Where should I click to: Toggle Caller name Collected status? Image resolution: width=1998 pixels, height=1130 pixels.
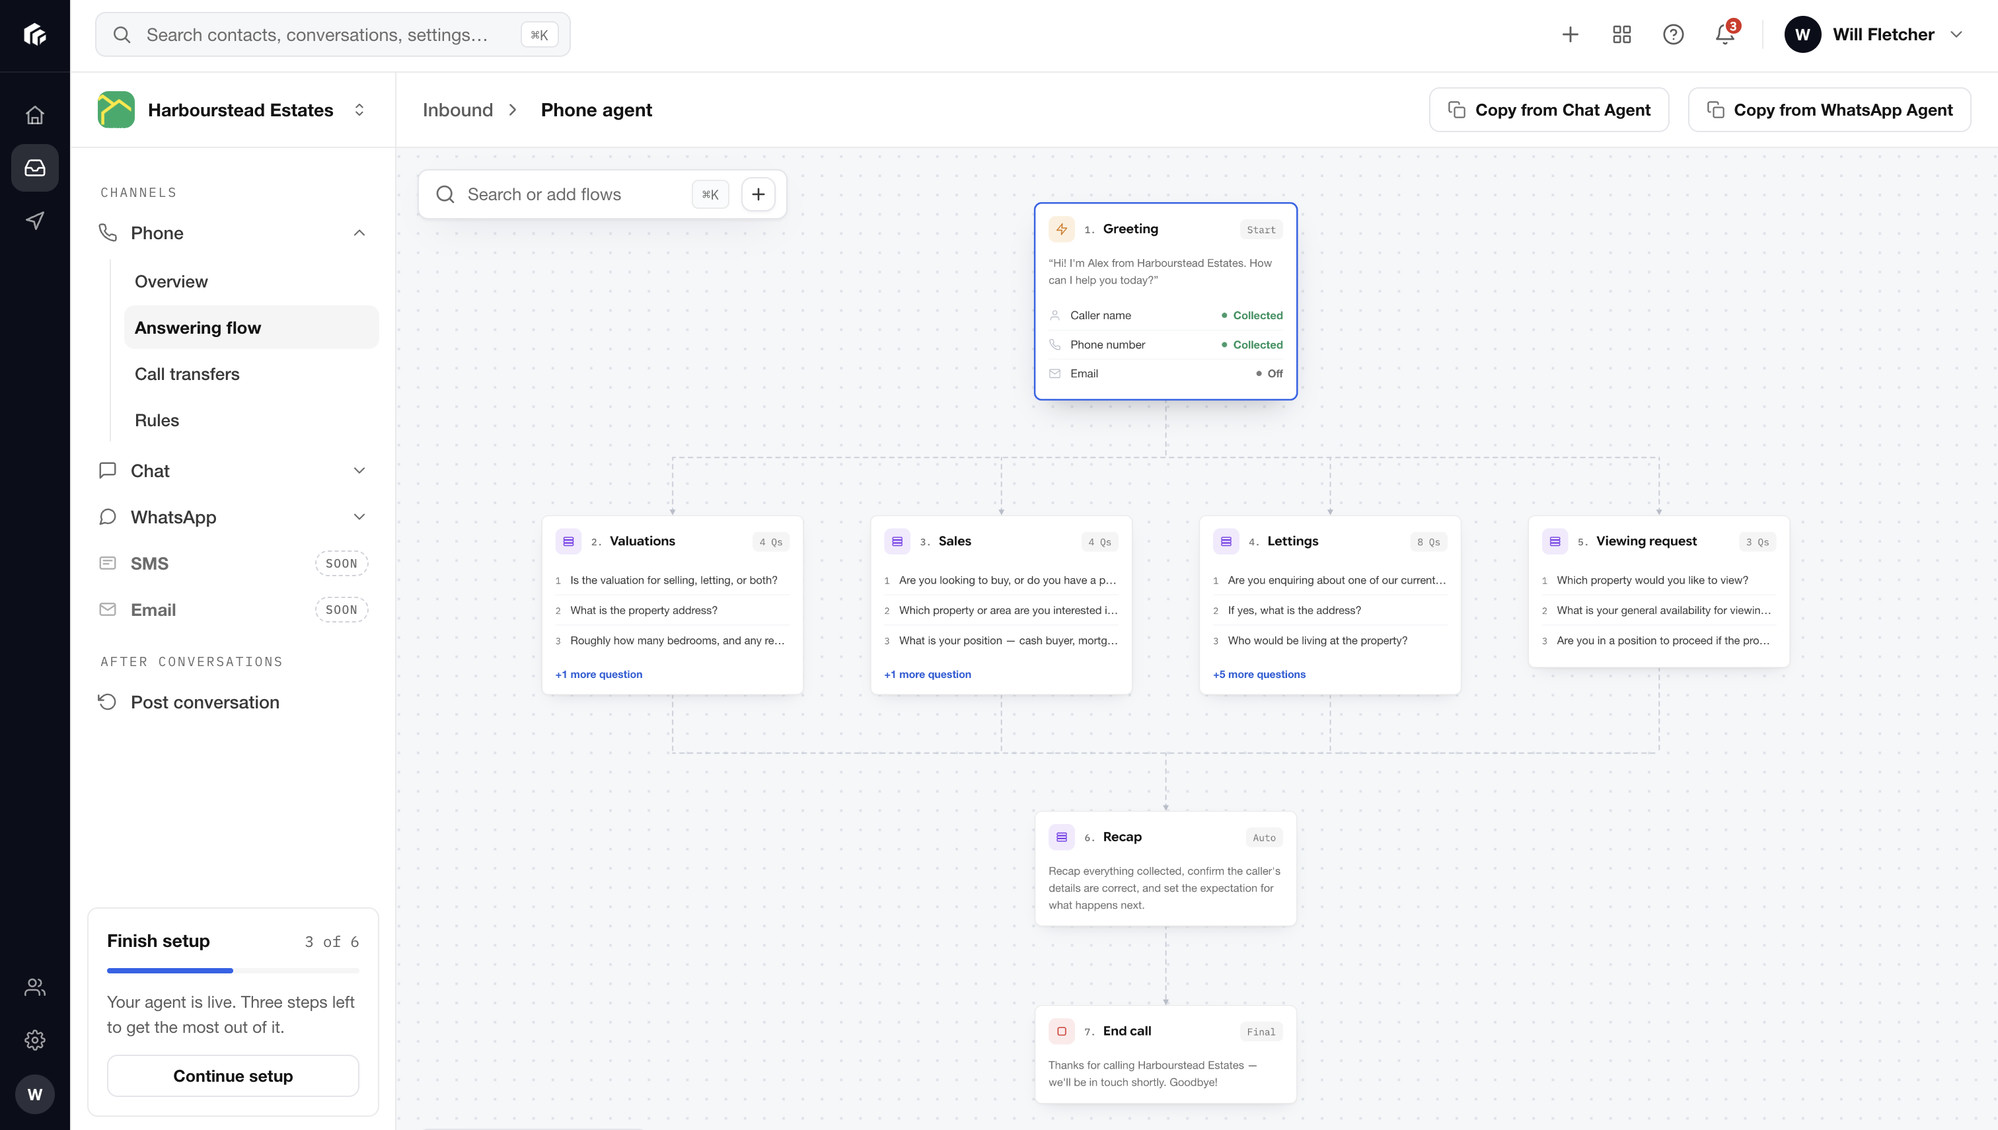tap(1252, 315)
